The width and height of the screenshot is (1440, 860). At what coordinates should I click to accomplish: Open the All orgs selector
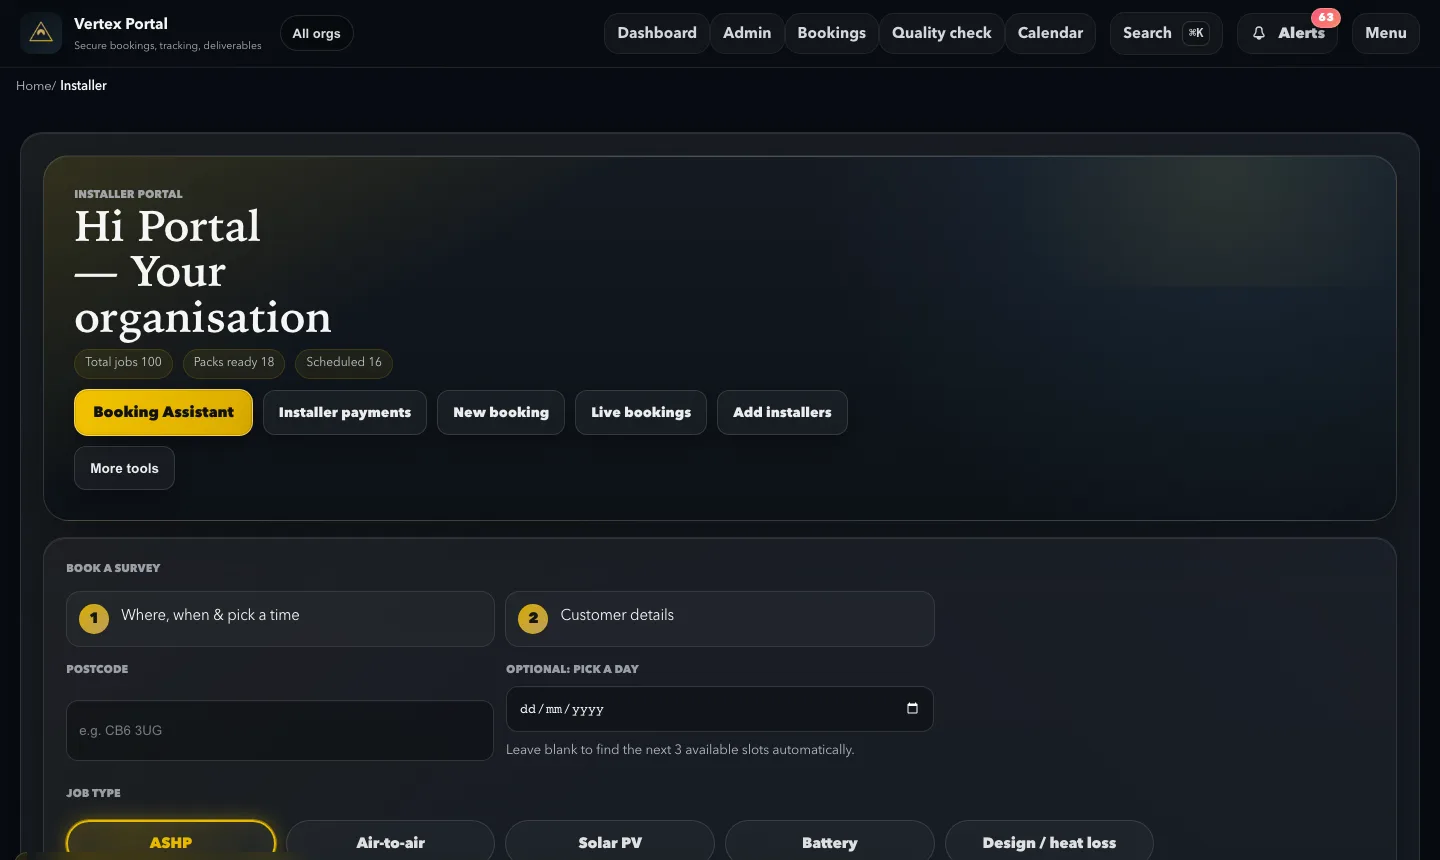(x=316, y=33)
